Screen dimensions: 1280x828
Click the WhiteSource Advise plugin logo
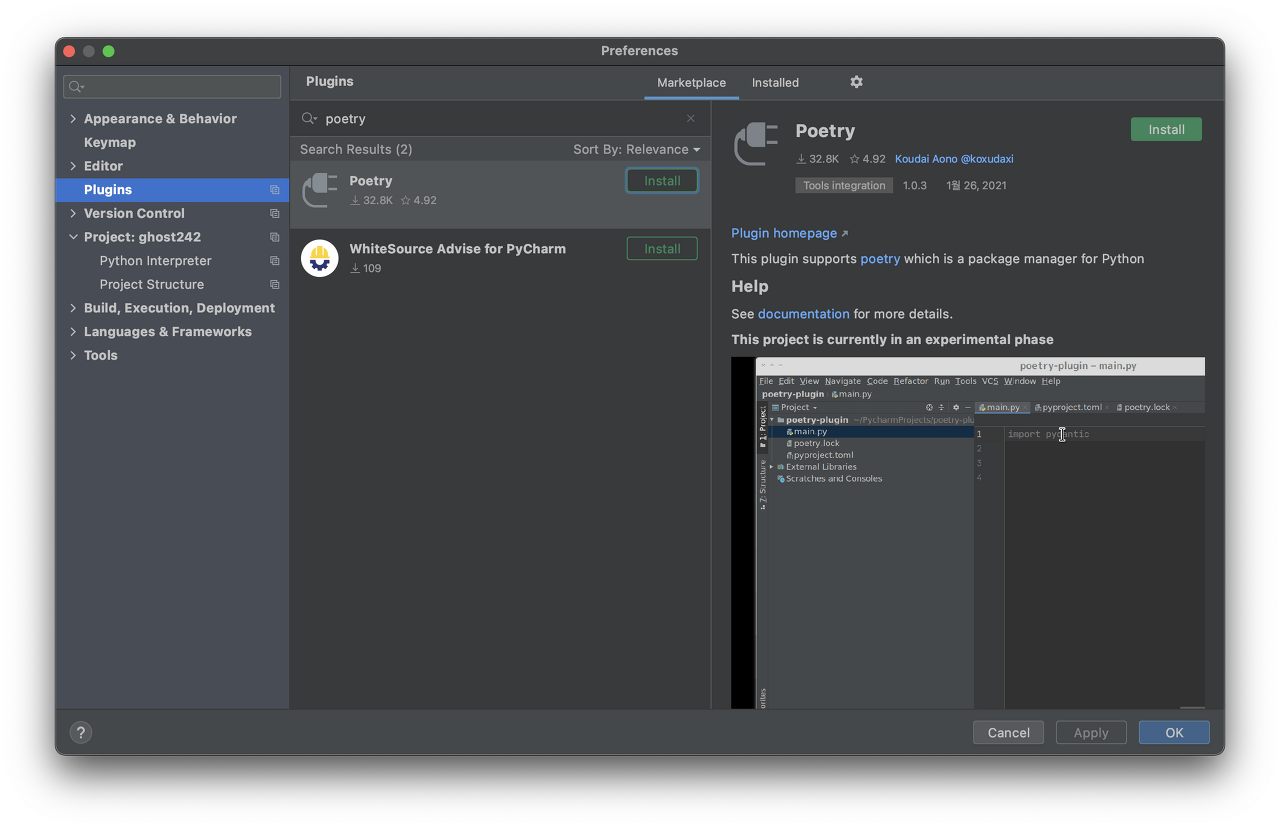pyautogui.click(x=320, y=258)
